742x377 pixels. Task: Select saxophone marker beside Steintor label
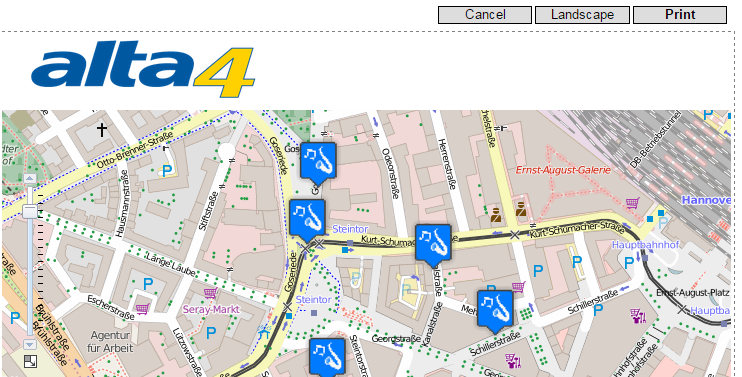[x=307, y=220]
